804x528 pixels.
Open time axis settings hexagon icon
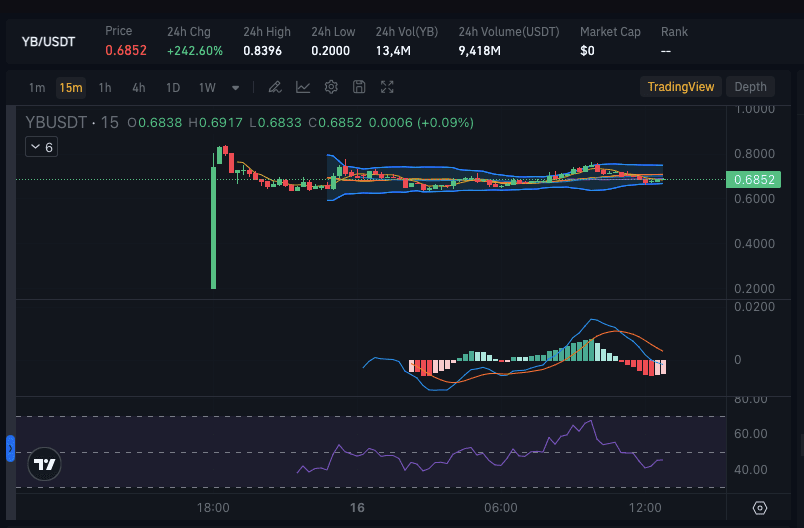pos(760,508)
